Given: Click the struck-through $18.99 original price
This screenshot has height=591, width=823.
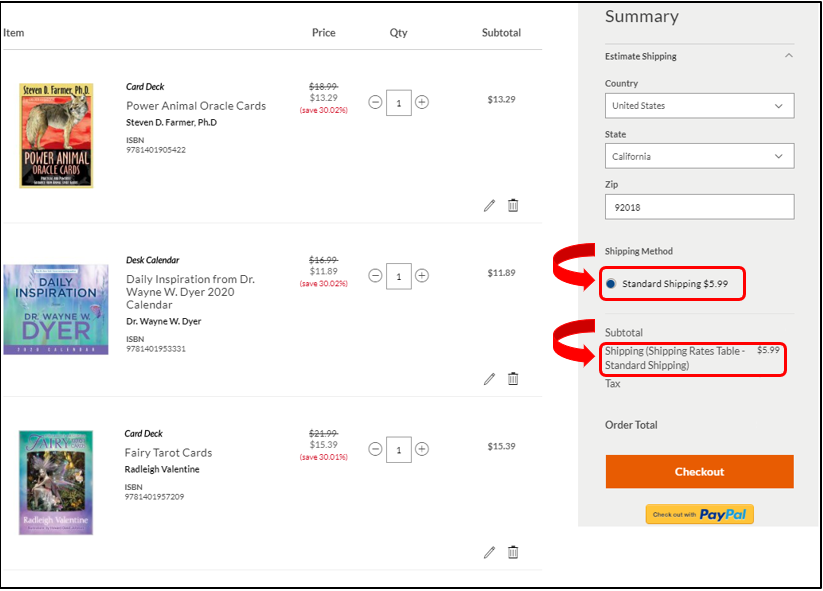Looking at the screenshot, I should pyautogui.click(x=323, y=87).
